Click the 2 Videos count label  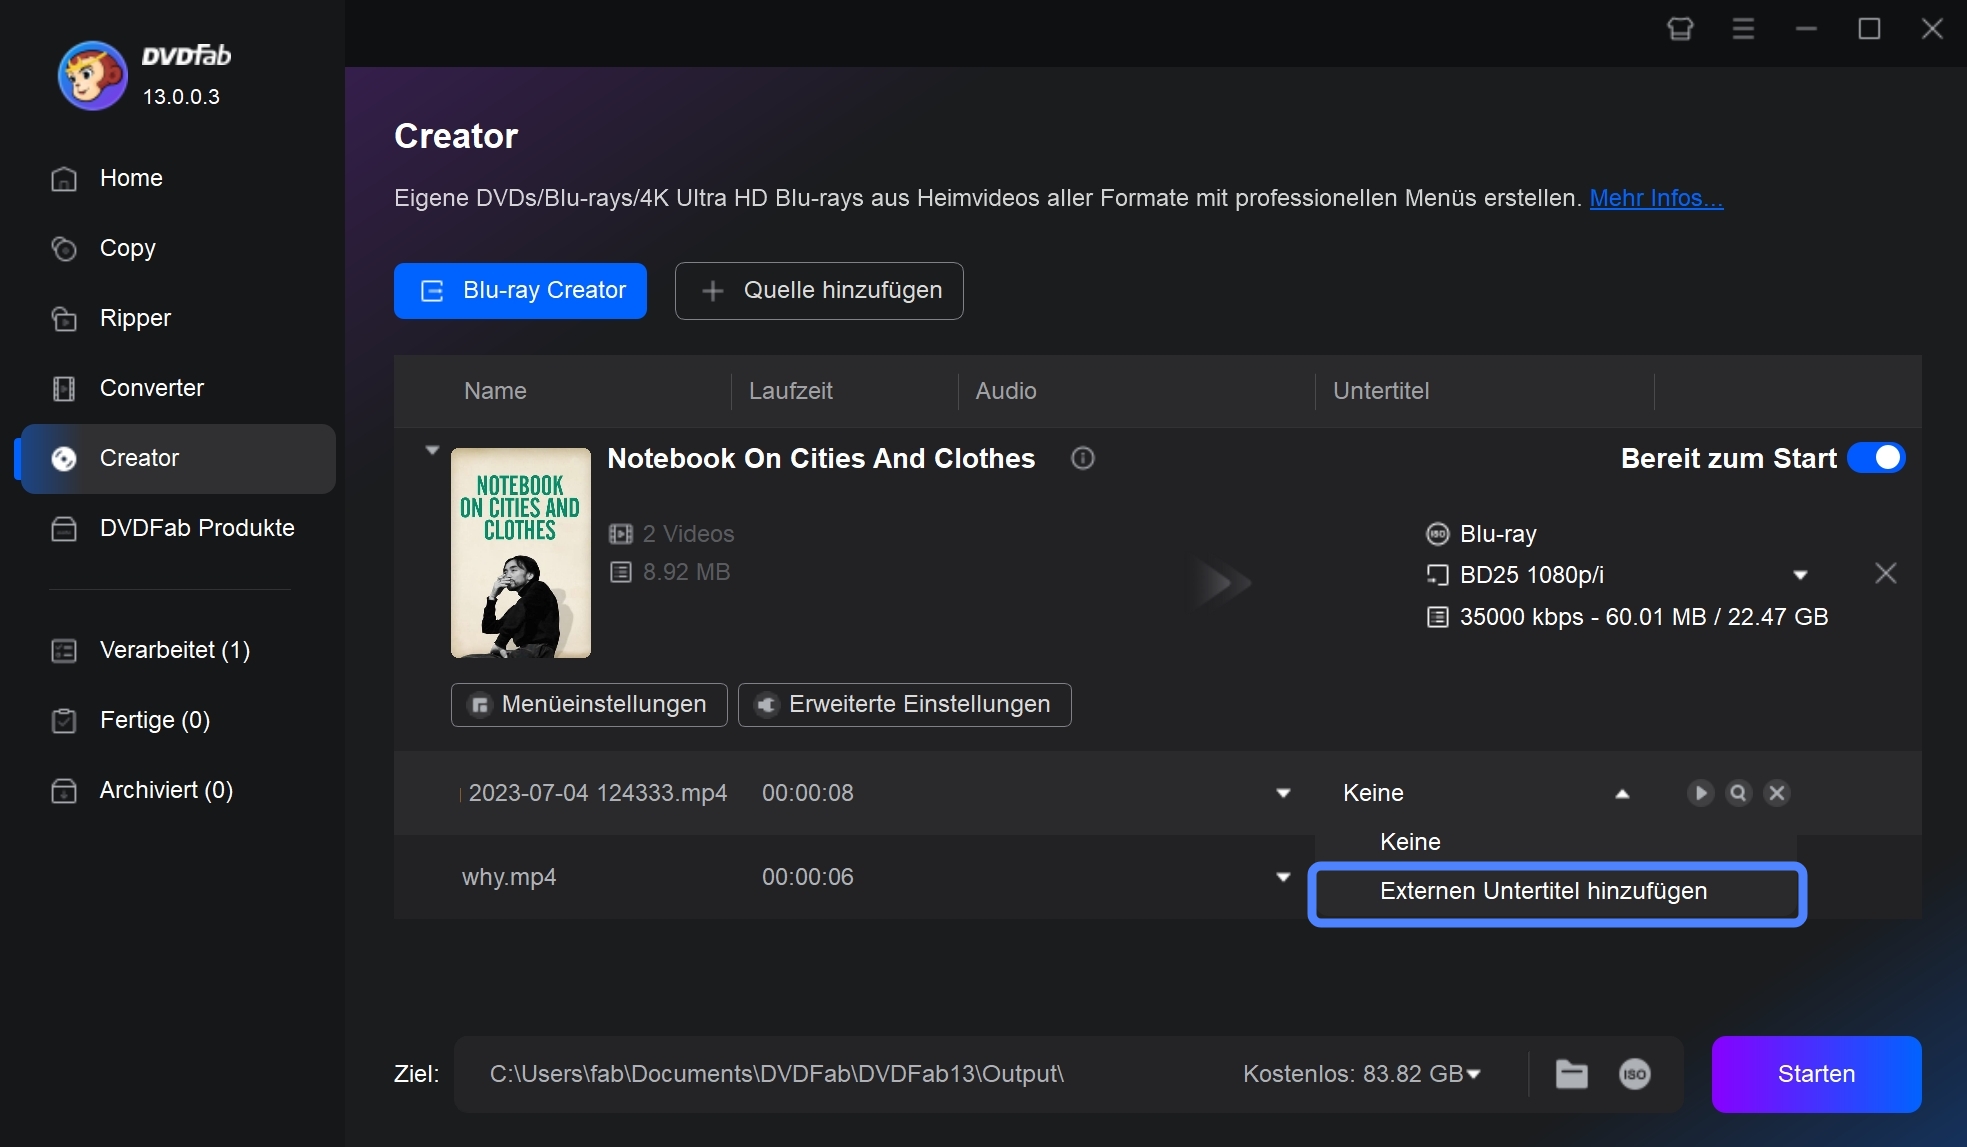(x=688, y=534)
